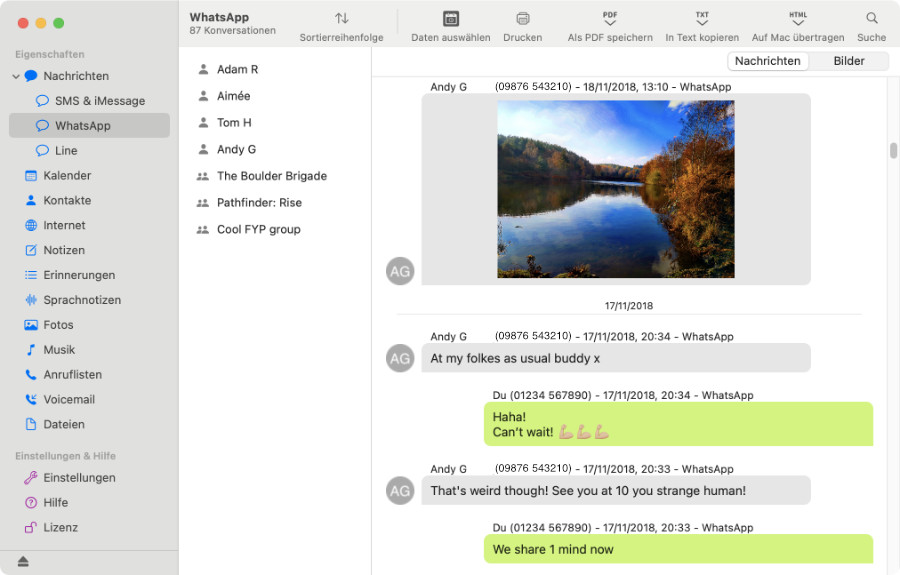900x575 pixels.
Task: Click the Erinnerungen list icon
Action: pos(31,275)
